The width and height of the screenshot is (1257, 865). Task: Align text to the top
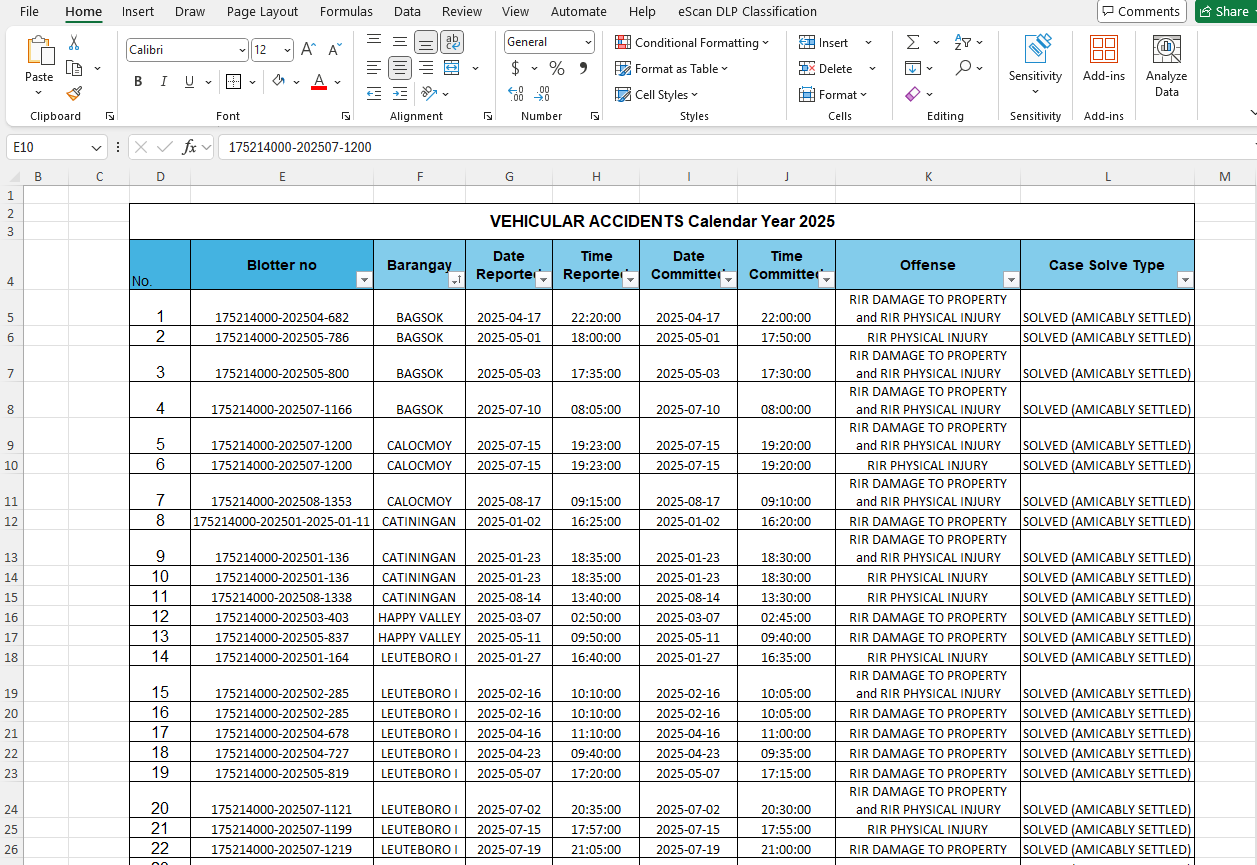pos(374,42)
